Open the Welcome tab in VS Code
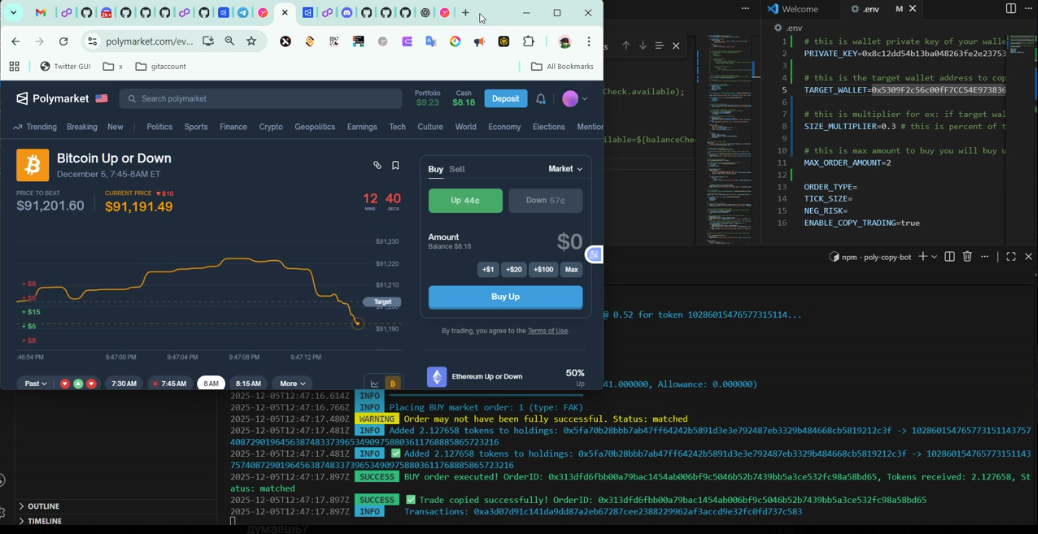The width and height of the screenshot is (1038, 534). coord(800,9)
